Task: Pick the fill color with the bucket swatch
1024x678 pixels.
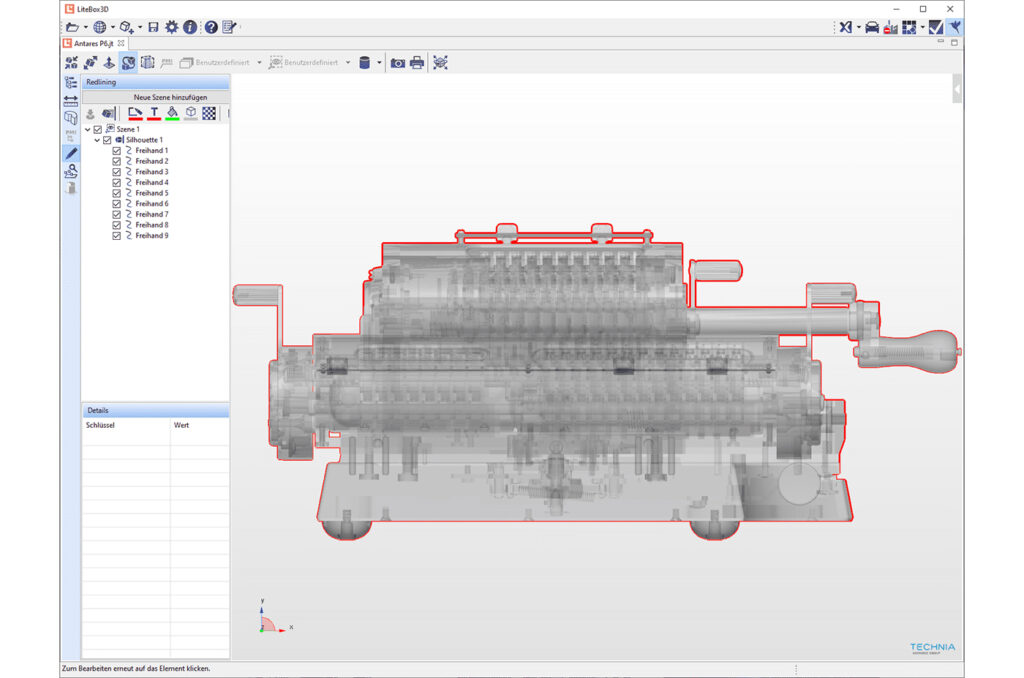Action: pyautogui.click(x=172, y=113)
